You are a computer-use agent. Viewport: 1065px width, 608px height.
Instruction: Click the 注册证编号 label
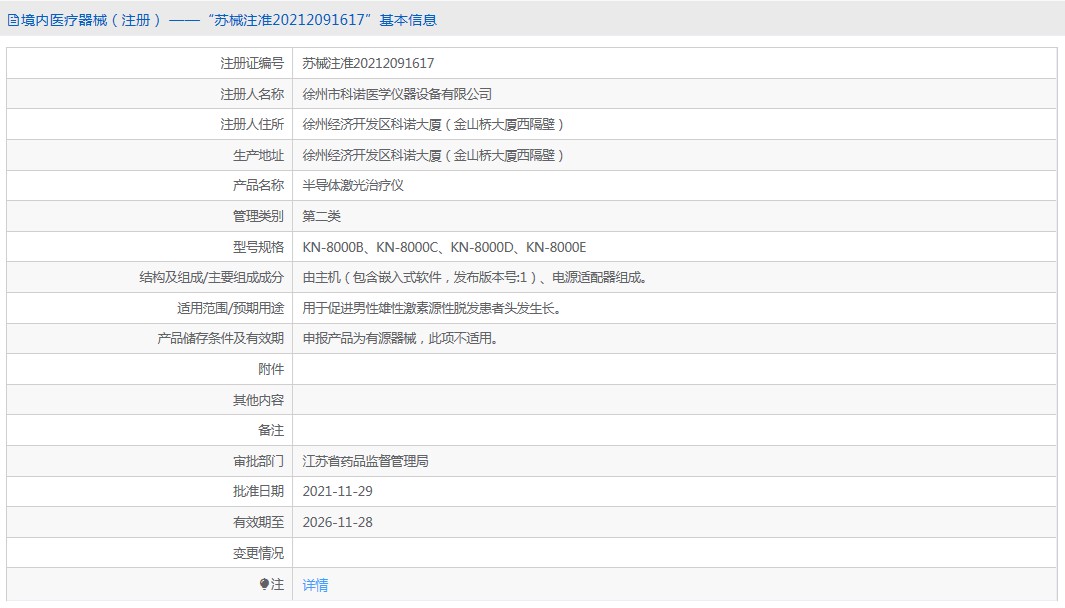(x=252, y=63)
